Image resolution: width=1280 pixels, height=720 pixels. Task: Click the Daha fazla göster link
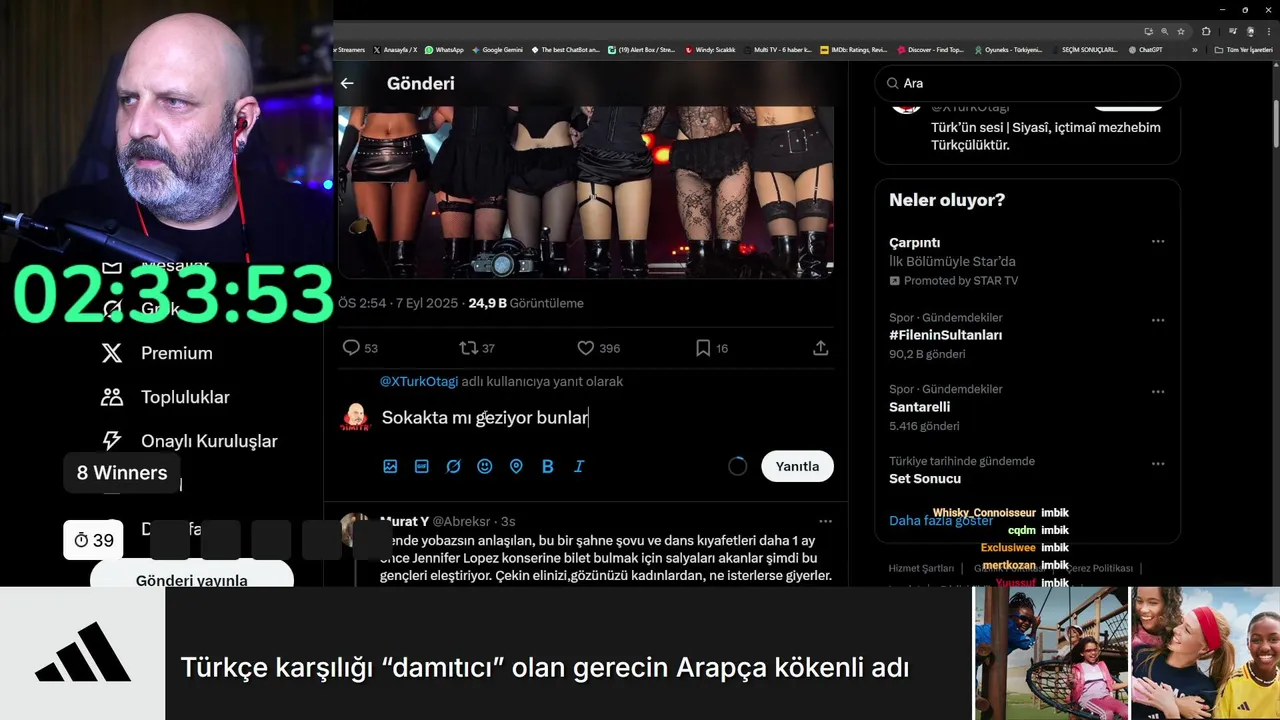click(x=941, y=521)
